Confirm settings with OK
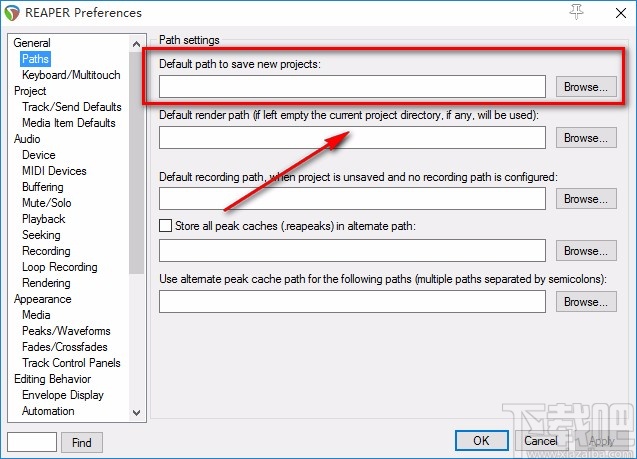This screenshot has height=459, width=637. [x=481, y=441]
